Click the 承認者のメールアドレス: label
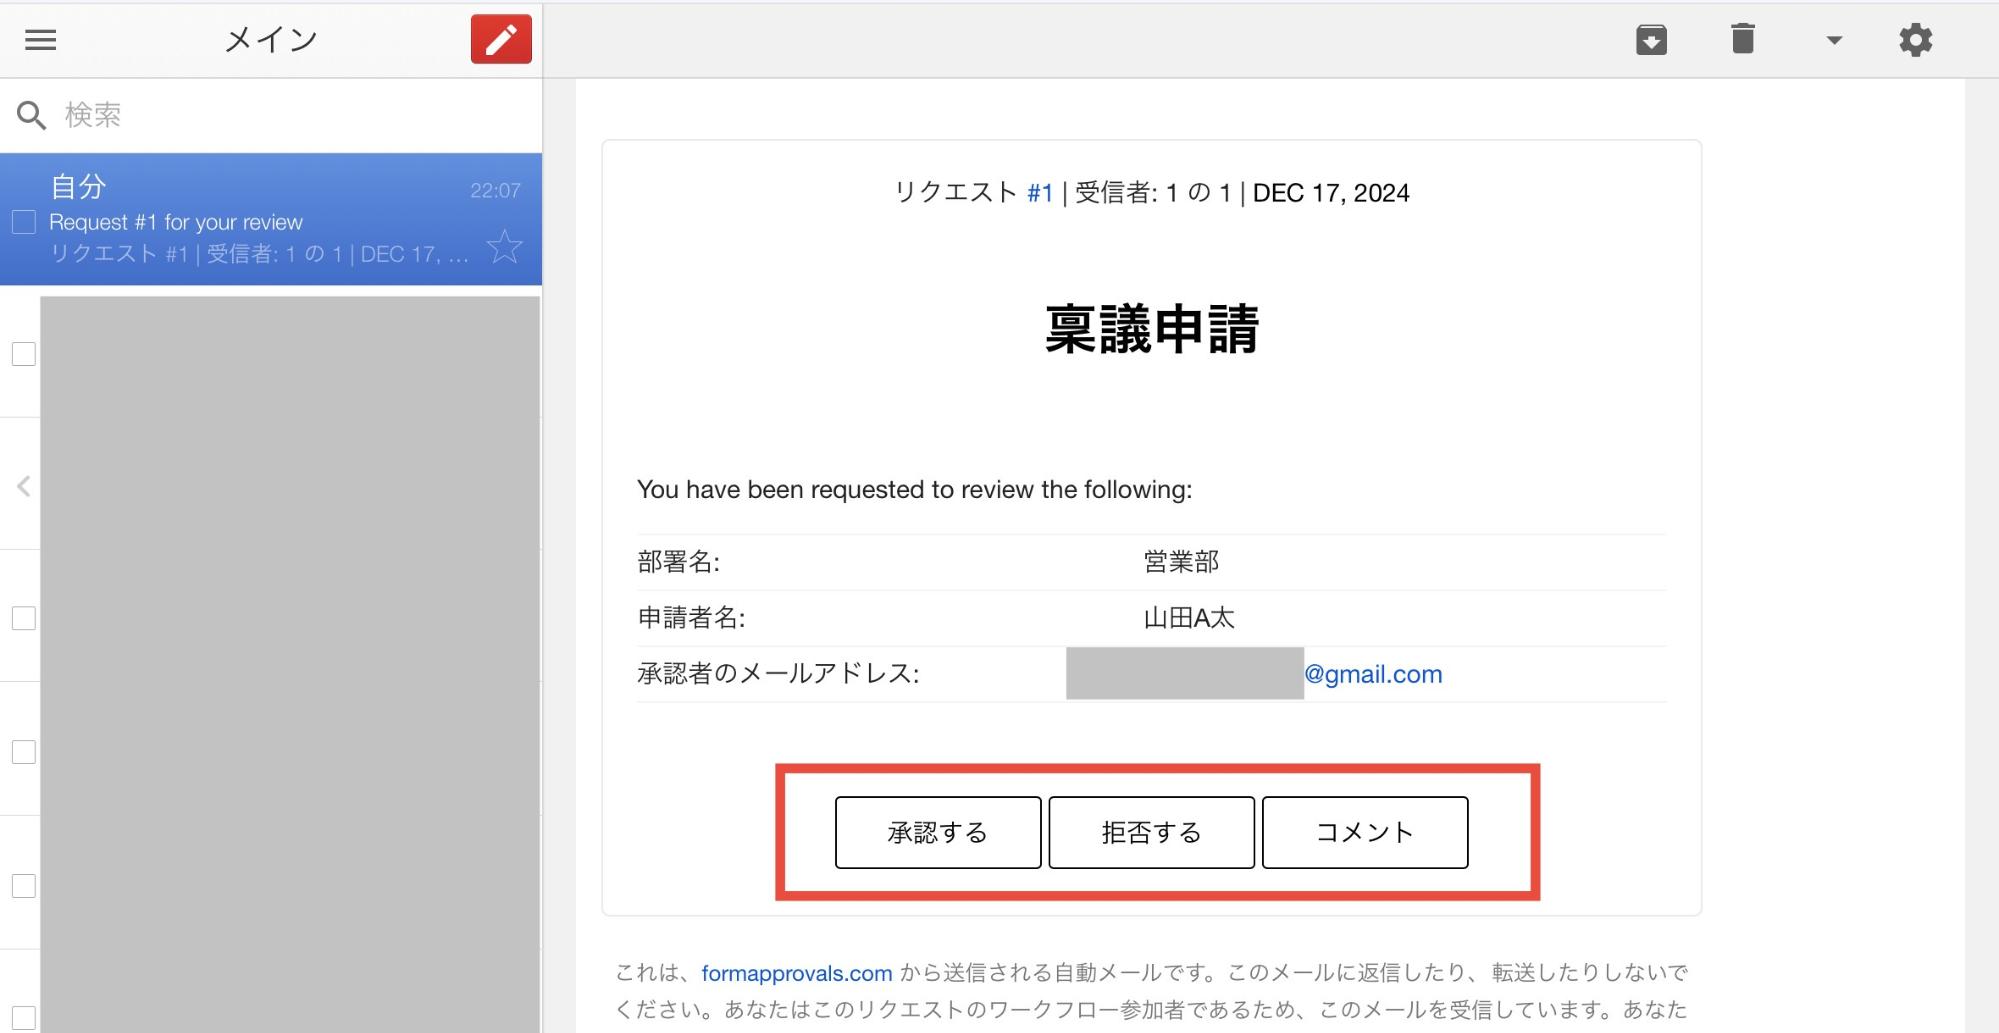This screenshot has width=1999, height=1033. [x=778, y=674]
